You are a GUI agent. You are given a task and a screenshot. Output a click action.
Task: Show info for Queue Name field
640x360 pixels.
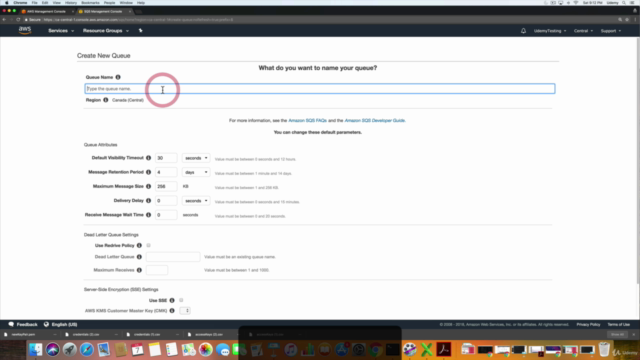point(118,77)
